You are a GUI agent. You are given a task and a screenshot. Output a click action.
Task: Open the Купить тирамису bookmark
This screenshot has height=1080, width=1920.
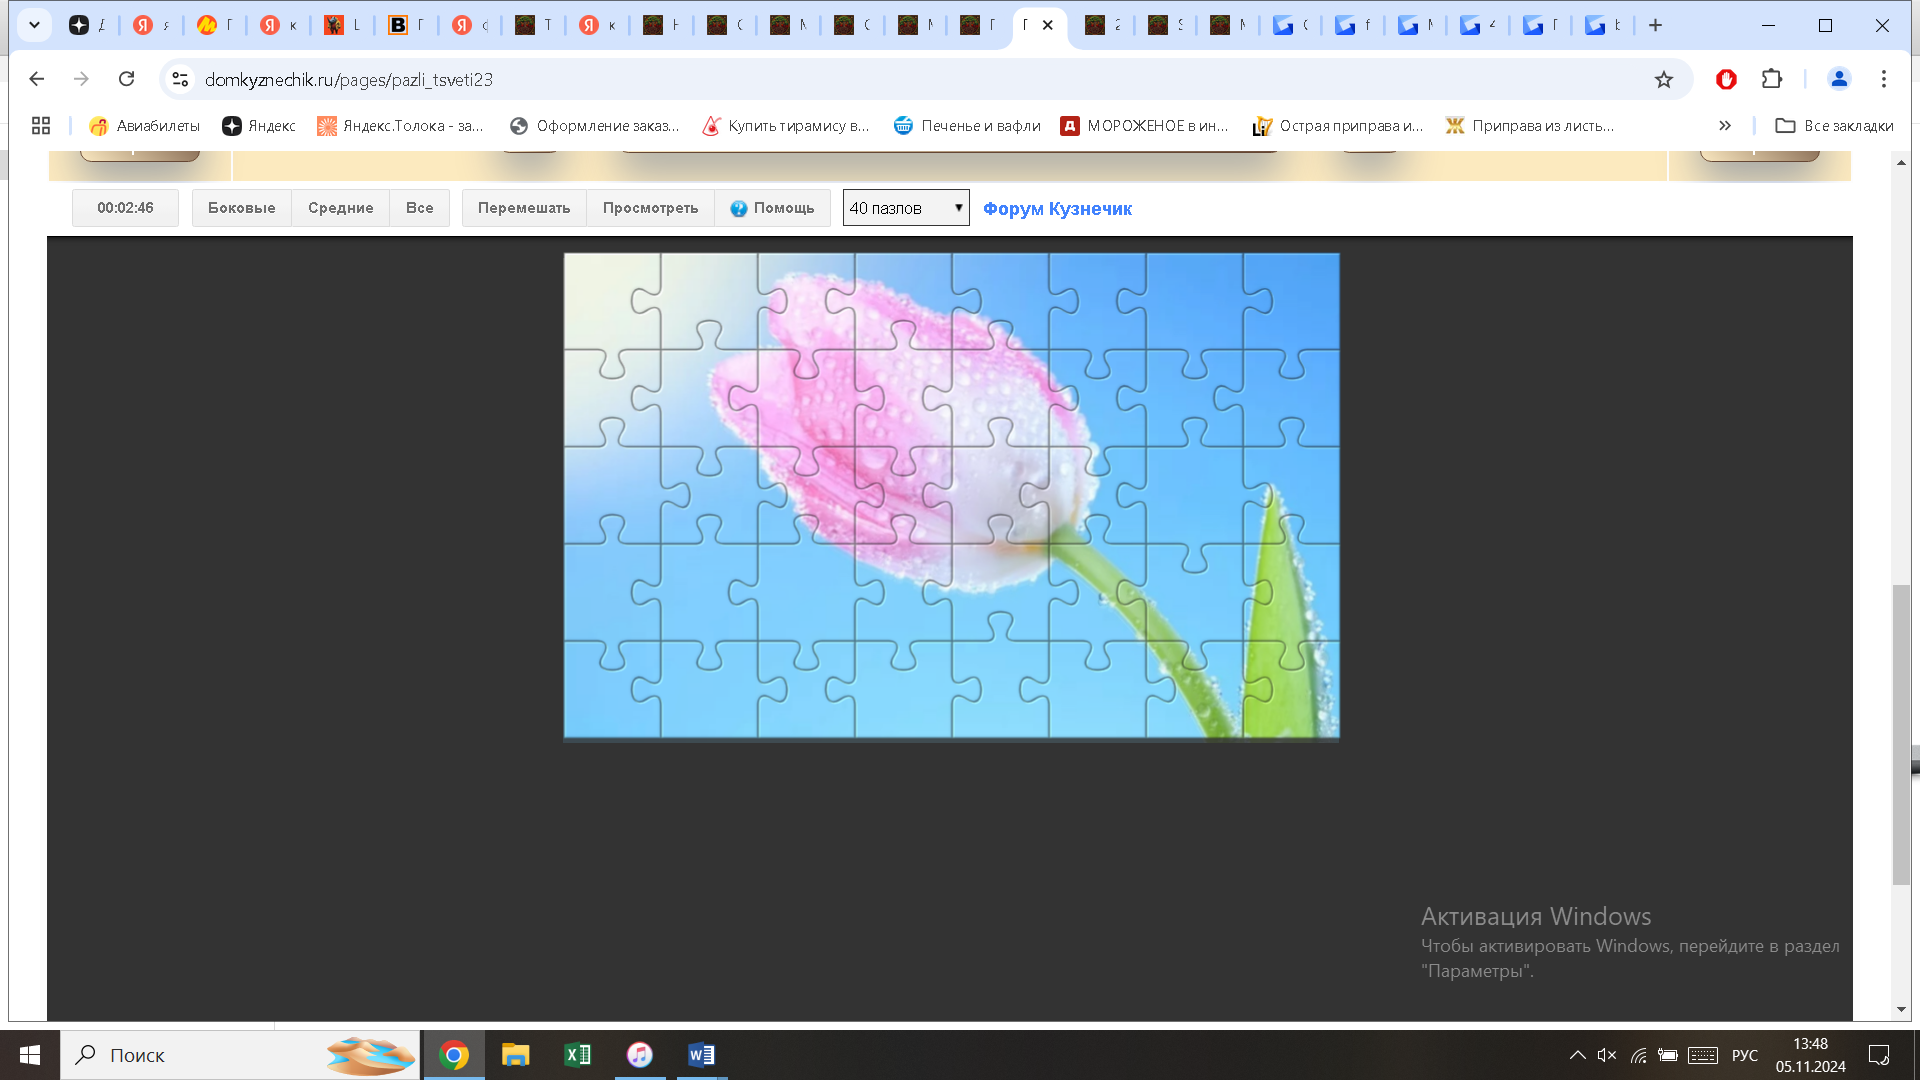click(786, 125)
